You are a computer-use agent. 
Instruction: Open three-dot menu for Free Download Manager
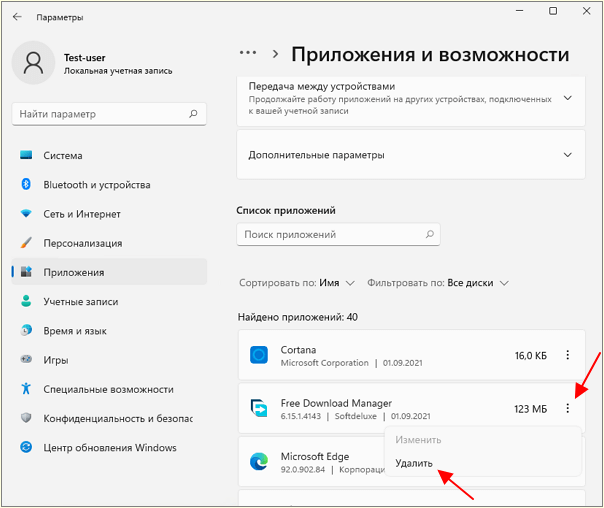pos(567,408)
